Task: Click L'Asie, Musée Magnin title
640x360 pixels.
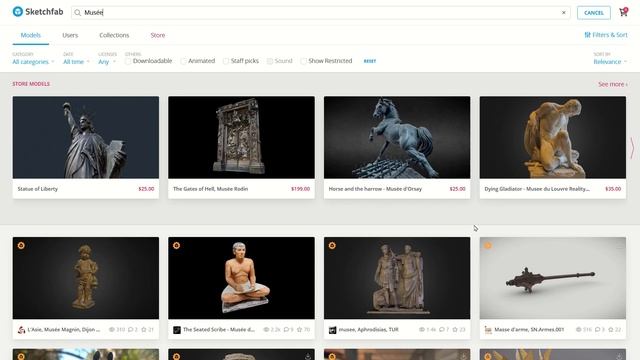Action: coord(64,329)
